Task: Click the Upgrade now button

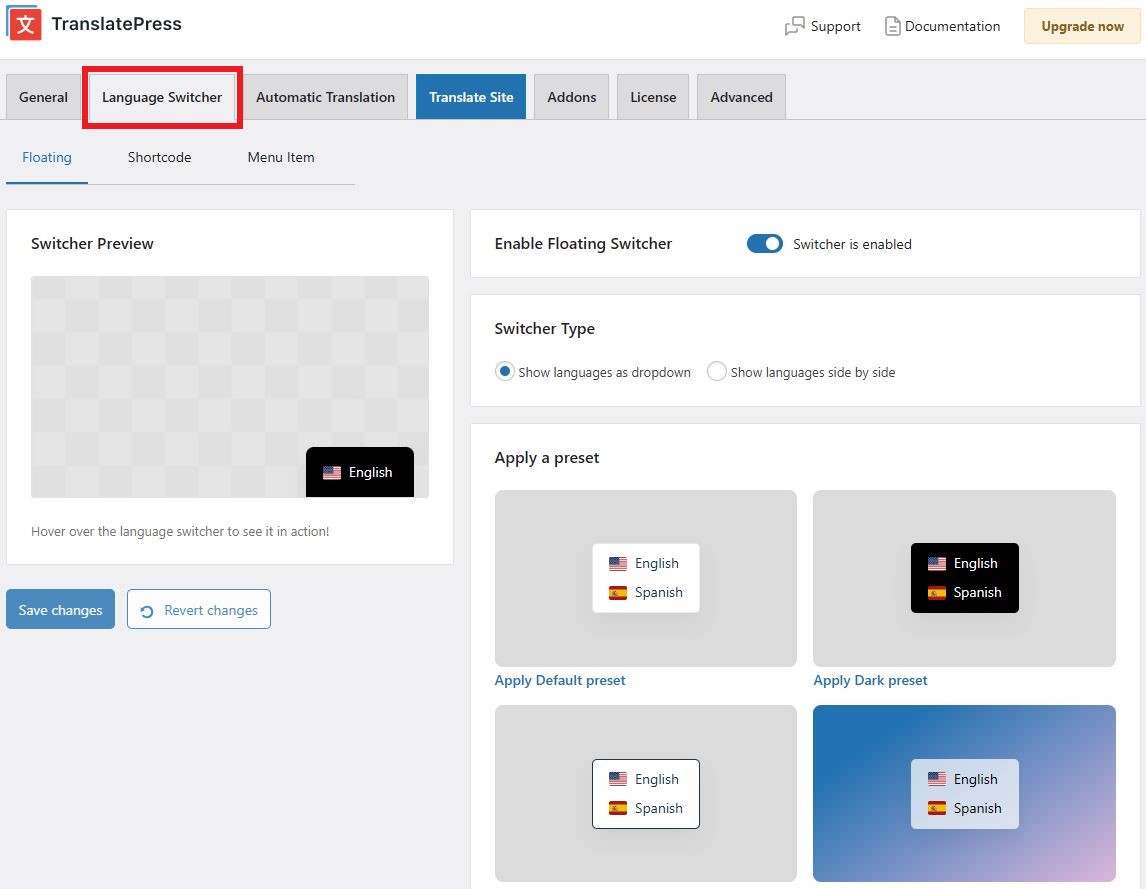Action: coord(1082,27)
